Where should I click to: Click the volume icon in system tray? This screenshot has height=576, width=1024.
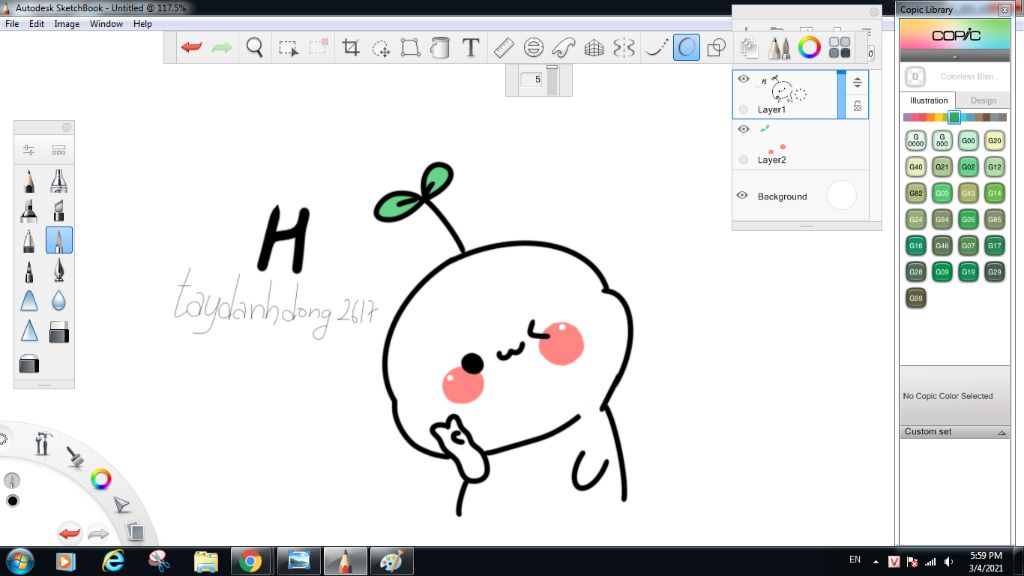[x=949, y=562]
